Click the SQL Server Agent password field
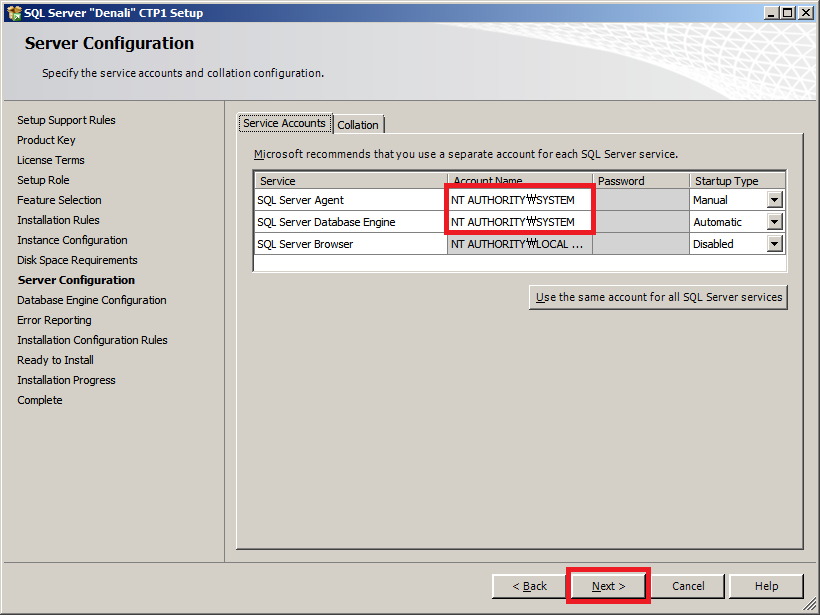 pos(641,200)
